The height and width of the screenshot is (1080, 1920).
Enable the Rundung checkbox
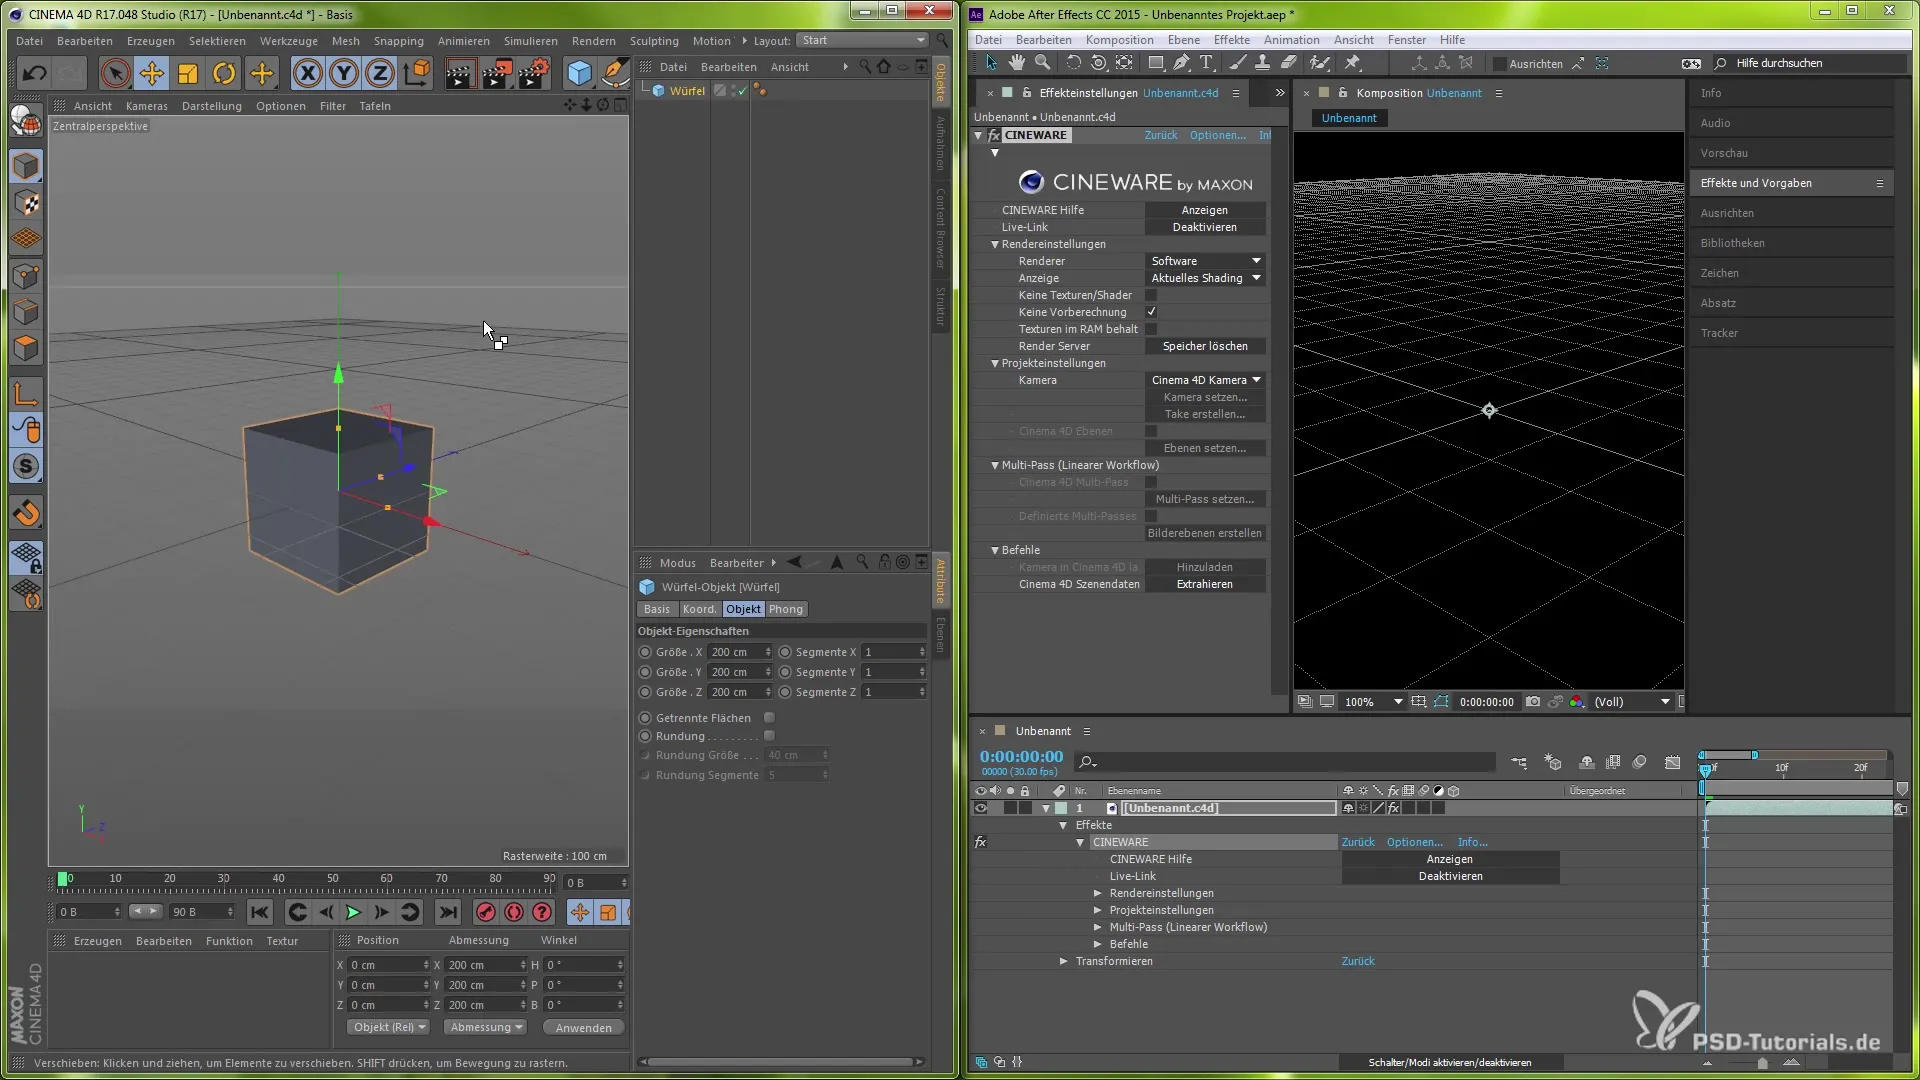click(769, 736)
